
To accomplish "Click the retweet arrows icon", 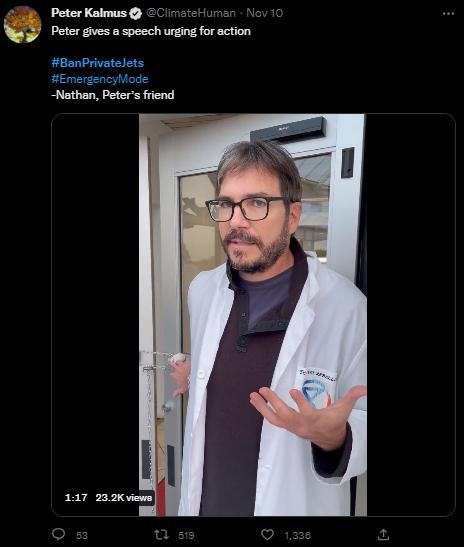I will click(x=161, y=534).
